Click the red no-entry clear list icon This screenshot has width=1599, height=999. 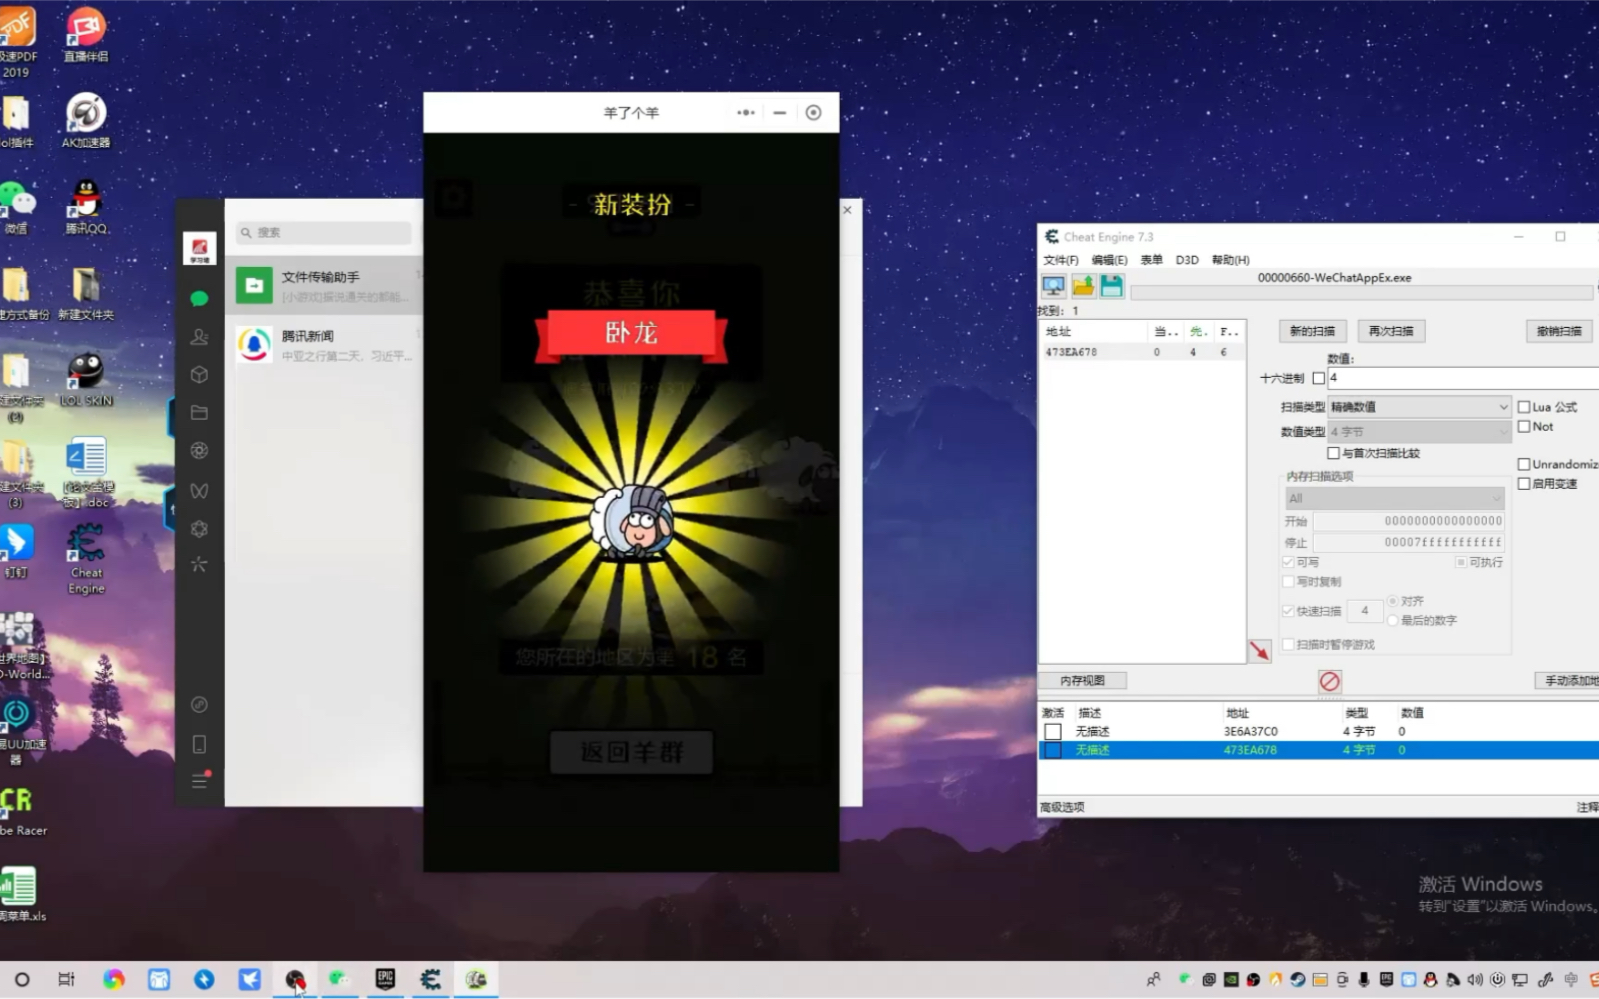click(1329, 681)
